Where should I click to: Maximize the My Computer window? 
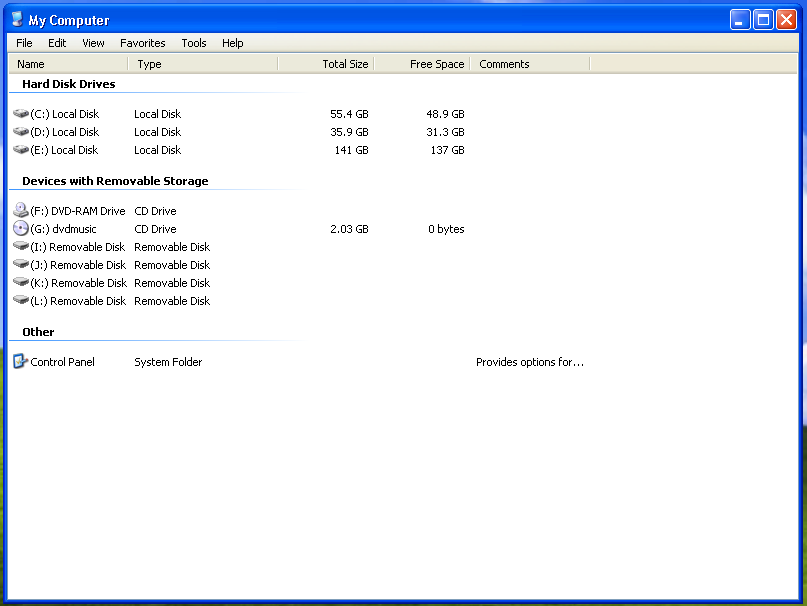(x=764, y=20)
